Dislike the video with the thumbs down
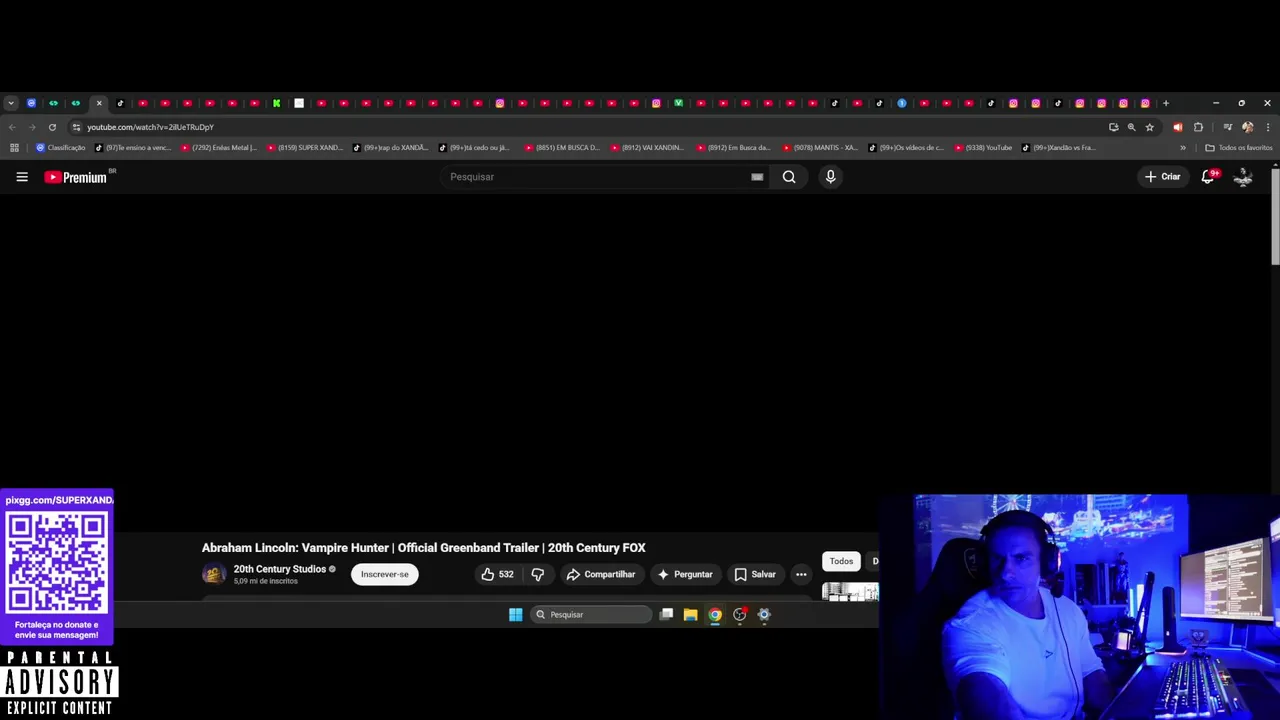Screen dimensions: 1280x720 [538, 574]
